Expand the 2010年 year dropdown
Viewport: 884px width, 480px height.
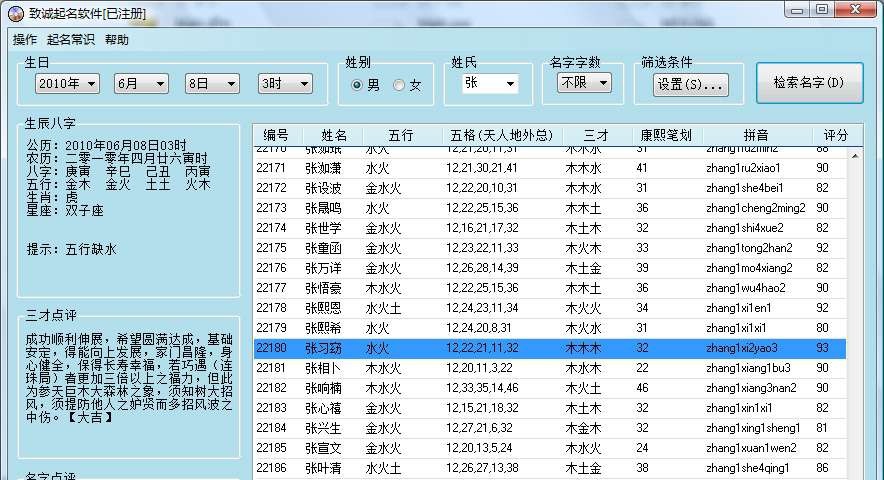(67, 83)
